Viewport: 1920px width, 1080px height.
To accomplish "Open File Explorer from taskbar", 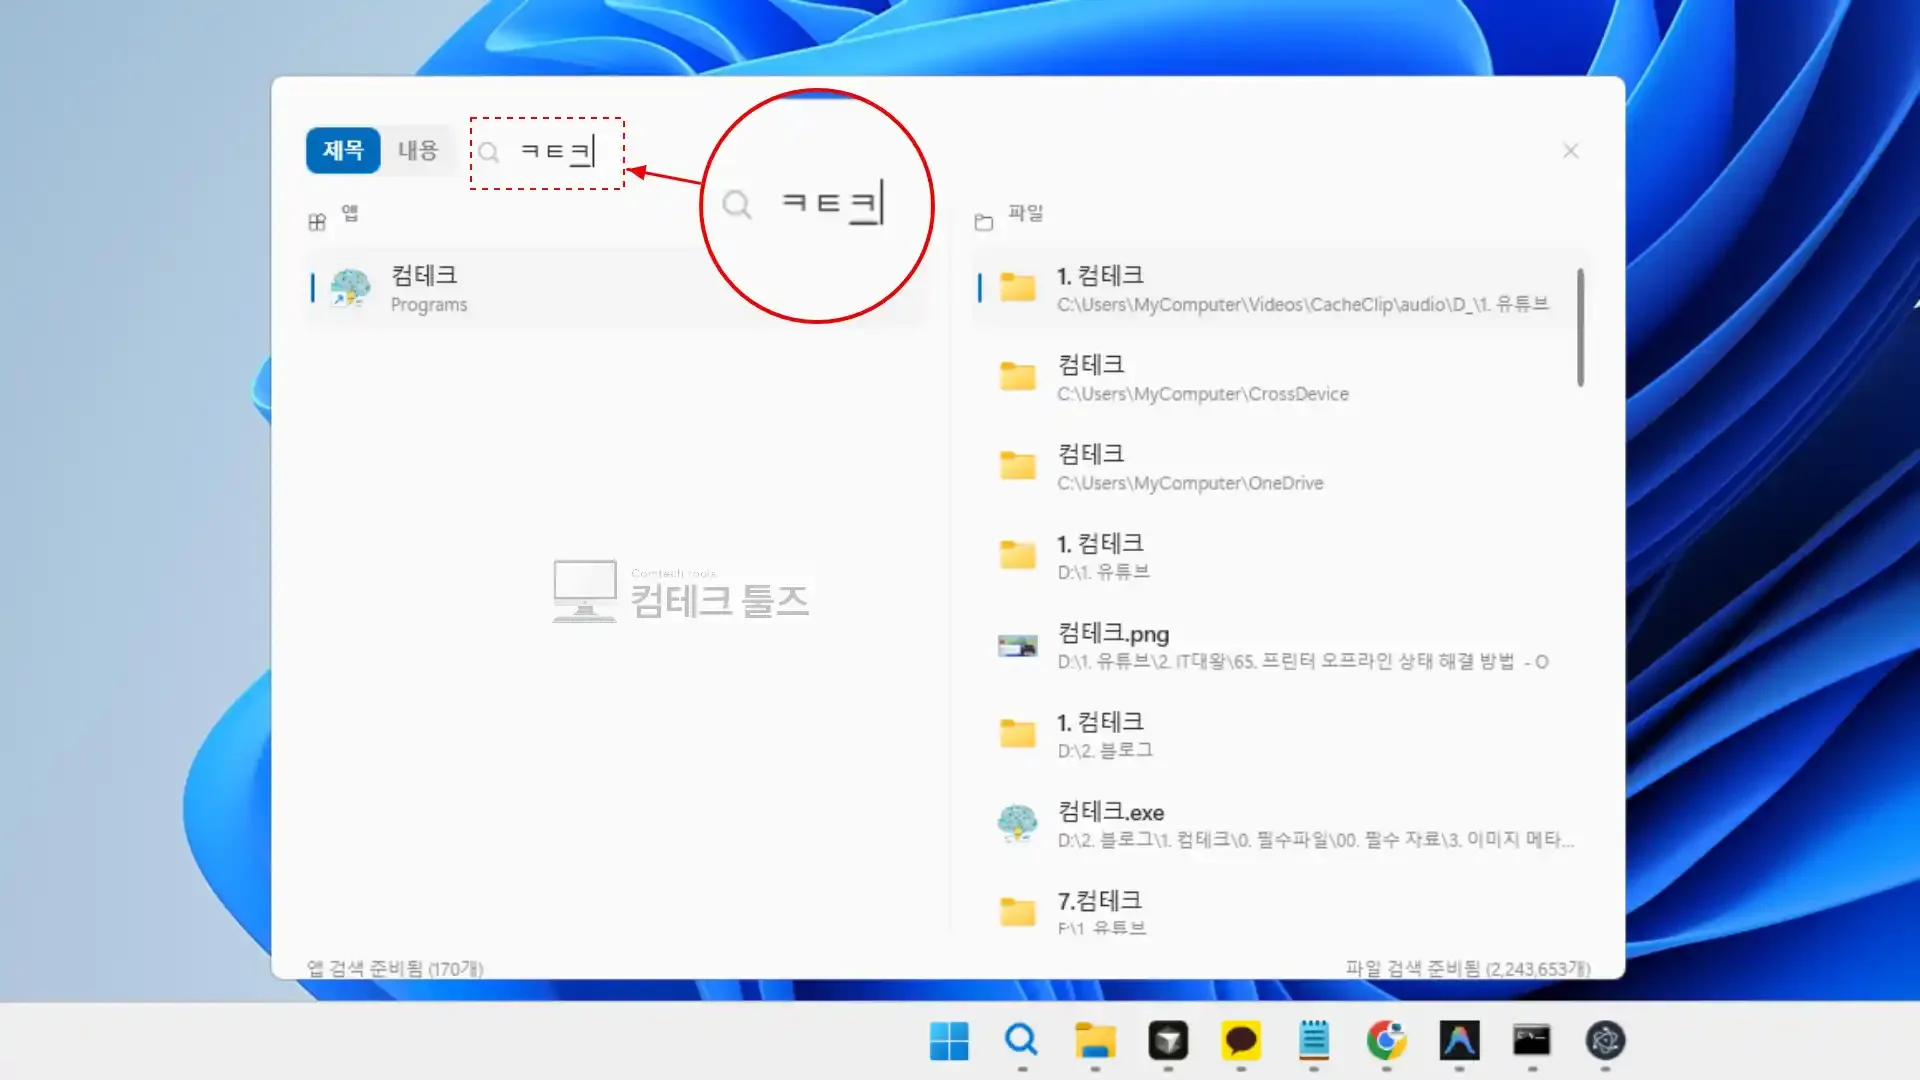I will pyautogui.click(x=1095, y=1041).
